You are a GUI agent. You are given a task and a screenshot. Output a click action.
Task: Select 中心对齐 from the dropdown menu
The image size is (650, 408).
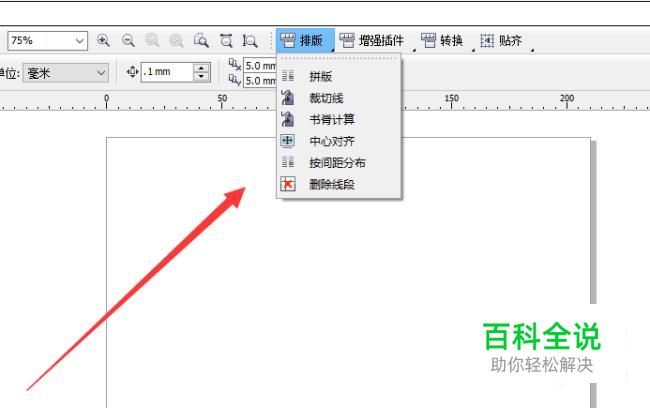pyautogui.click(x=339, y=141)
